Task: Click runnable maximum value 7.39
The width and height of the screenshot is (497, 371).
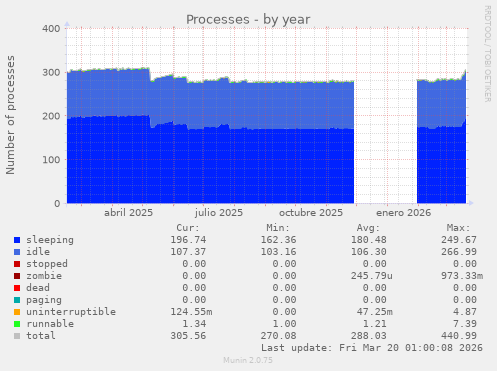Action: (465, 324)
